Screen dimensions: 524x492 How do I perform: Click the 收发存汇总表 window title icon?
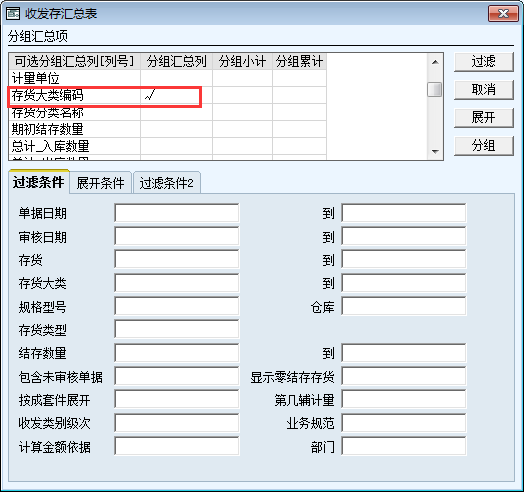pyautogui.click(x=13, y=14)
